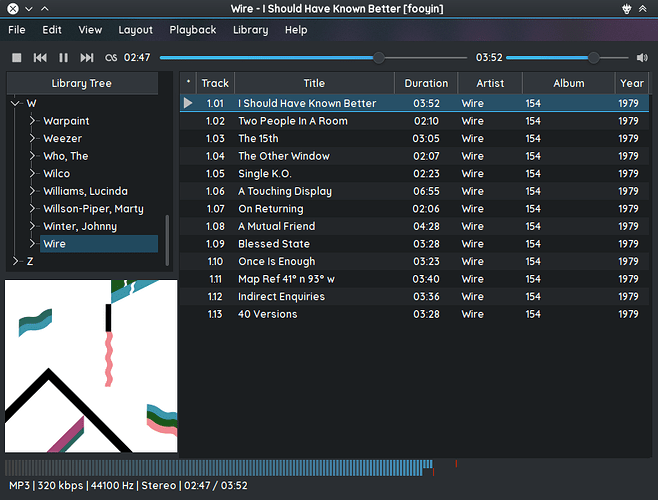Sort playlist by Title column header

(x=314, y=83)
